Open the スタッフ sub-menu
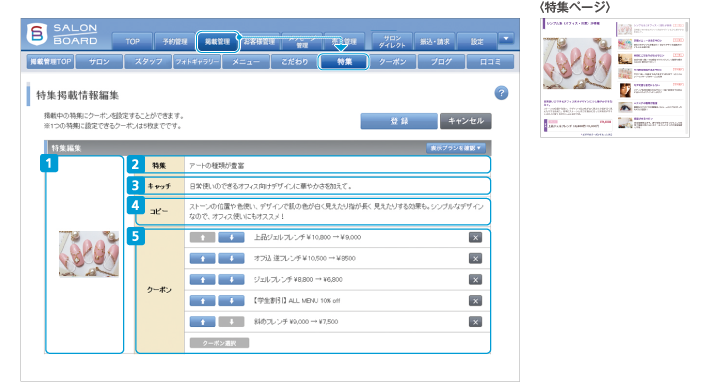710x383 pixels. 148,62
